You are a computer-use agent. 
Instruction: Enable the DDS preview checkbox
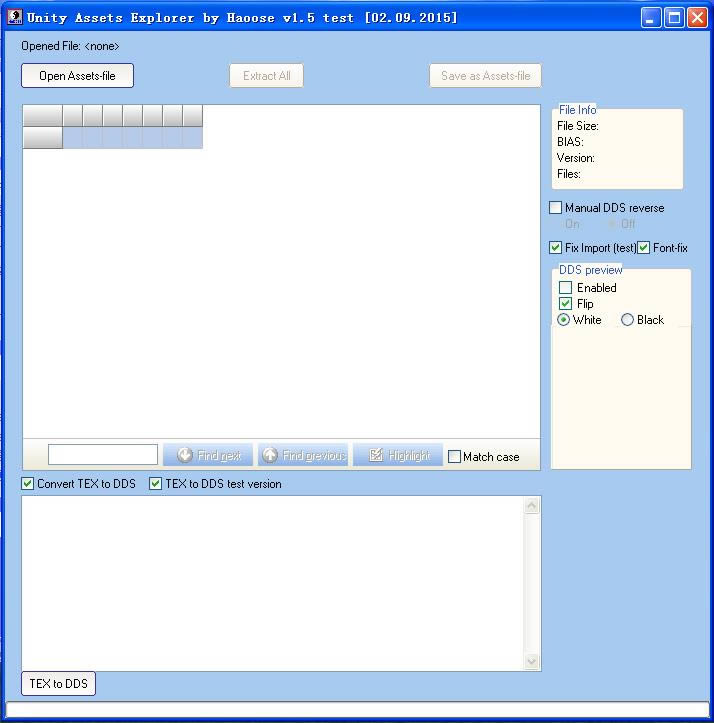tap(566, 288)
